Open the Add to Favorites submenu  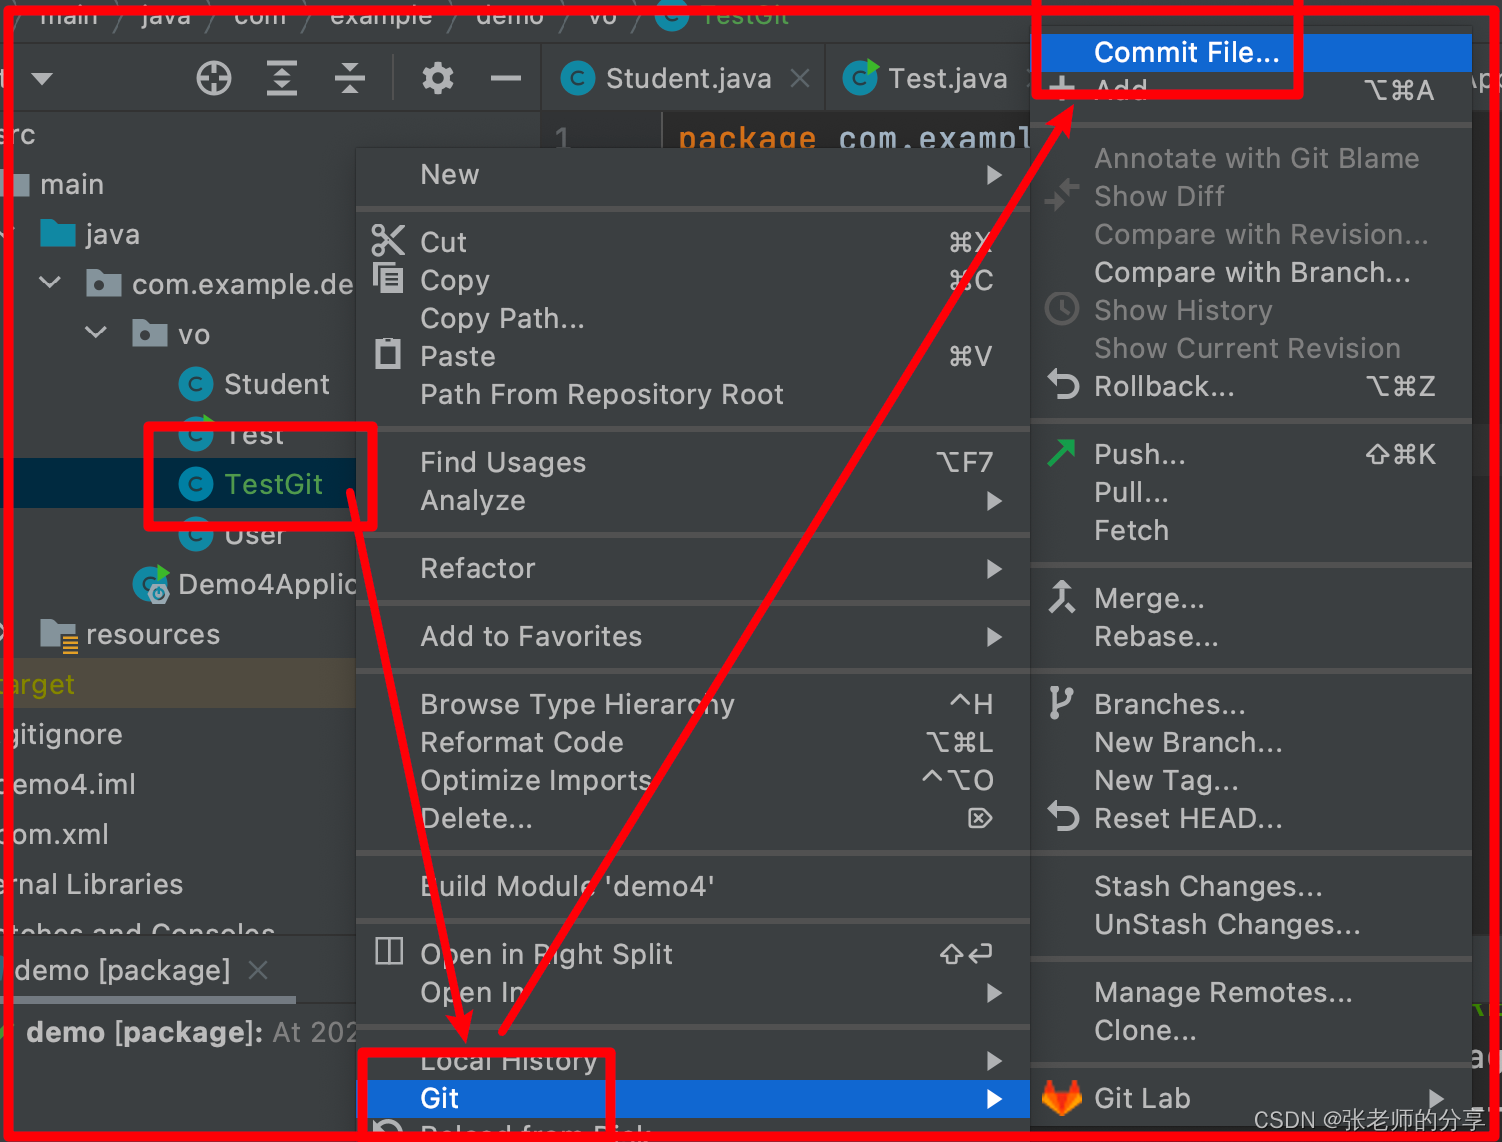693,636
